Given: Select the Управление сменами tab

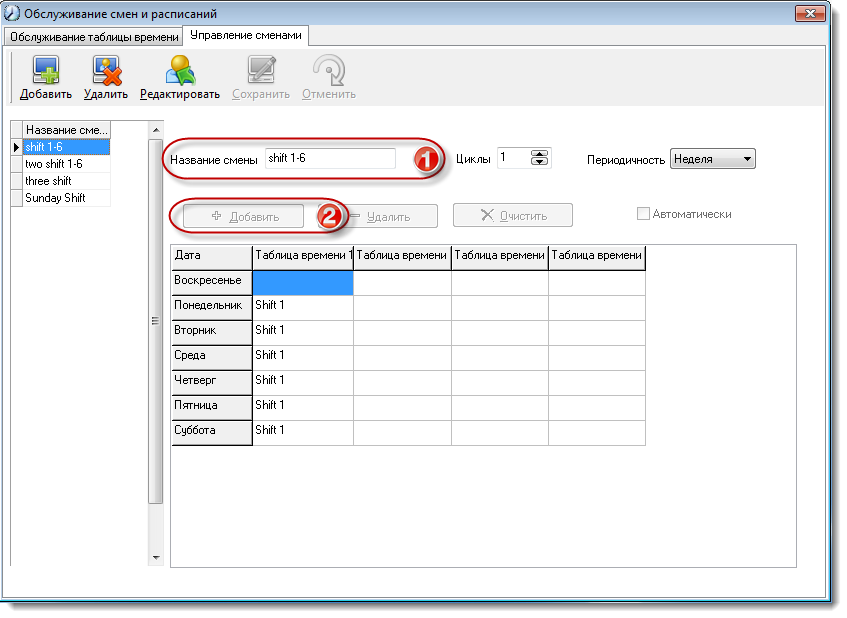Looking at the screenshot, I should 246,36.
